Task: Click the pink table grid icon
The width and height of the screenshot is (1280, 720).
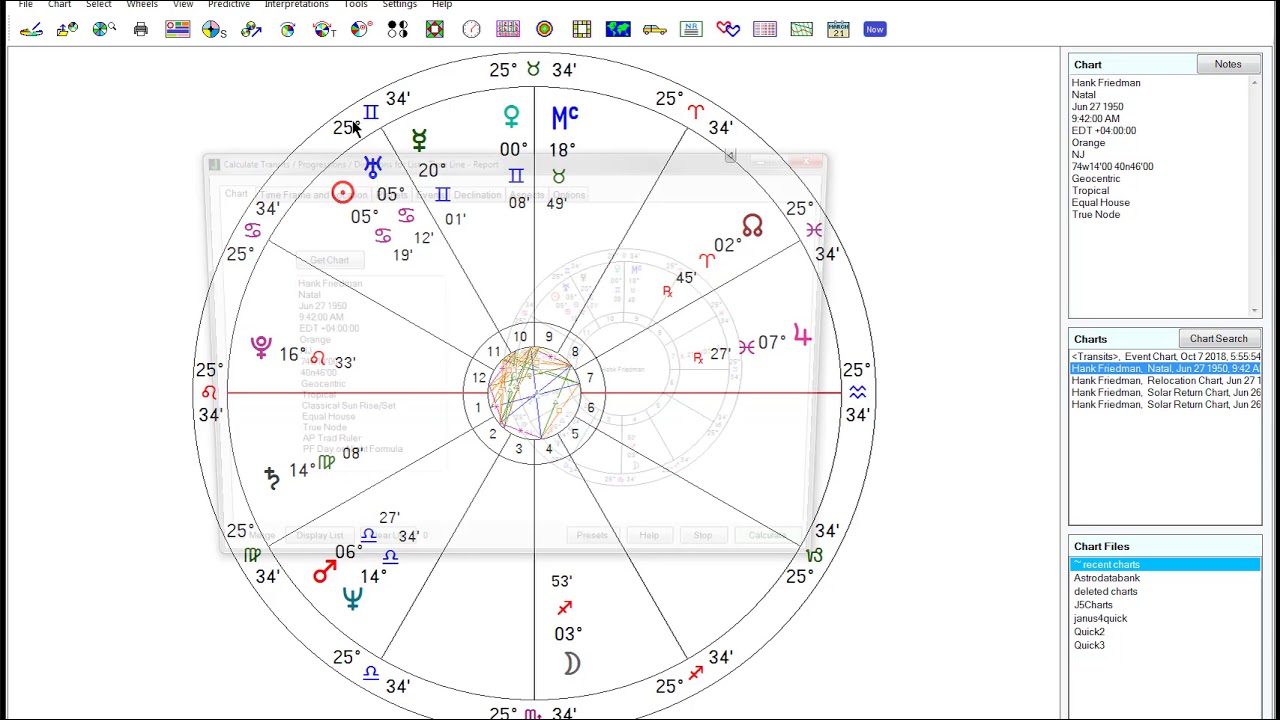Action: click(x=765, y=29)
